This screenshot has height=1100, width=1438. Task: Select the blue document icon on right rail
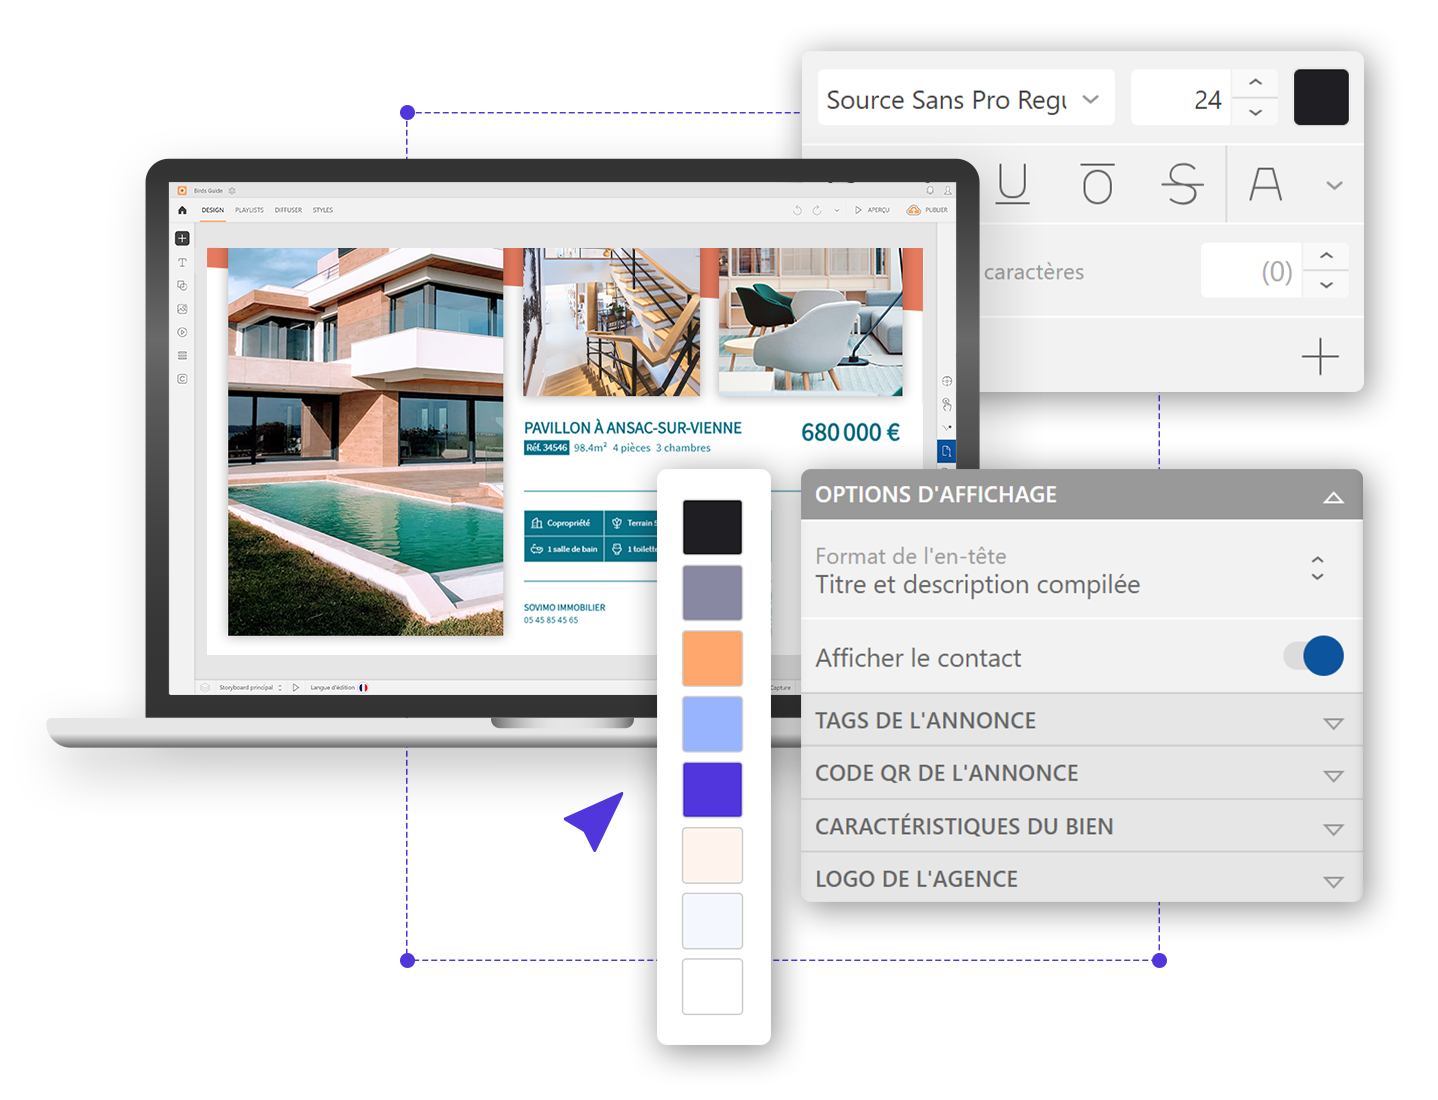click(x=946, y=451)
